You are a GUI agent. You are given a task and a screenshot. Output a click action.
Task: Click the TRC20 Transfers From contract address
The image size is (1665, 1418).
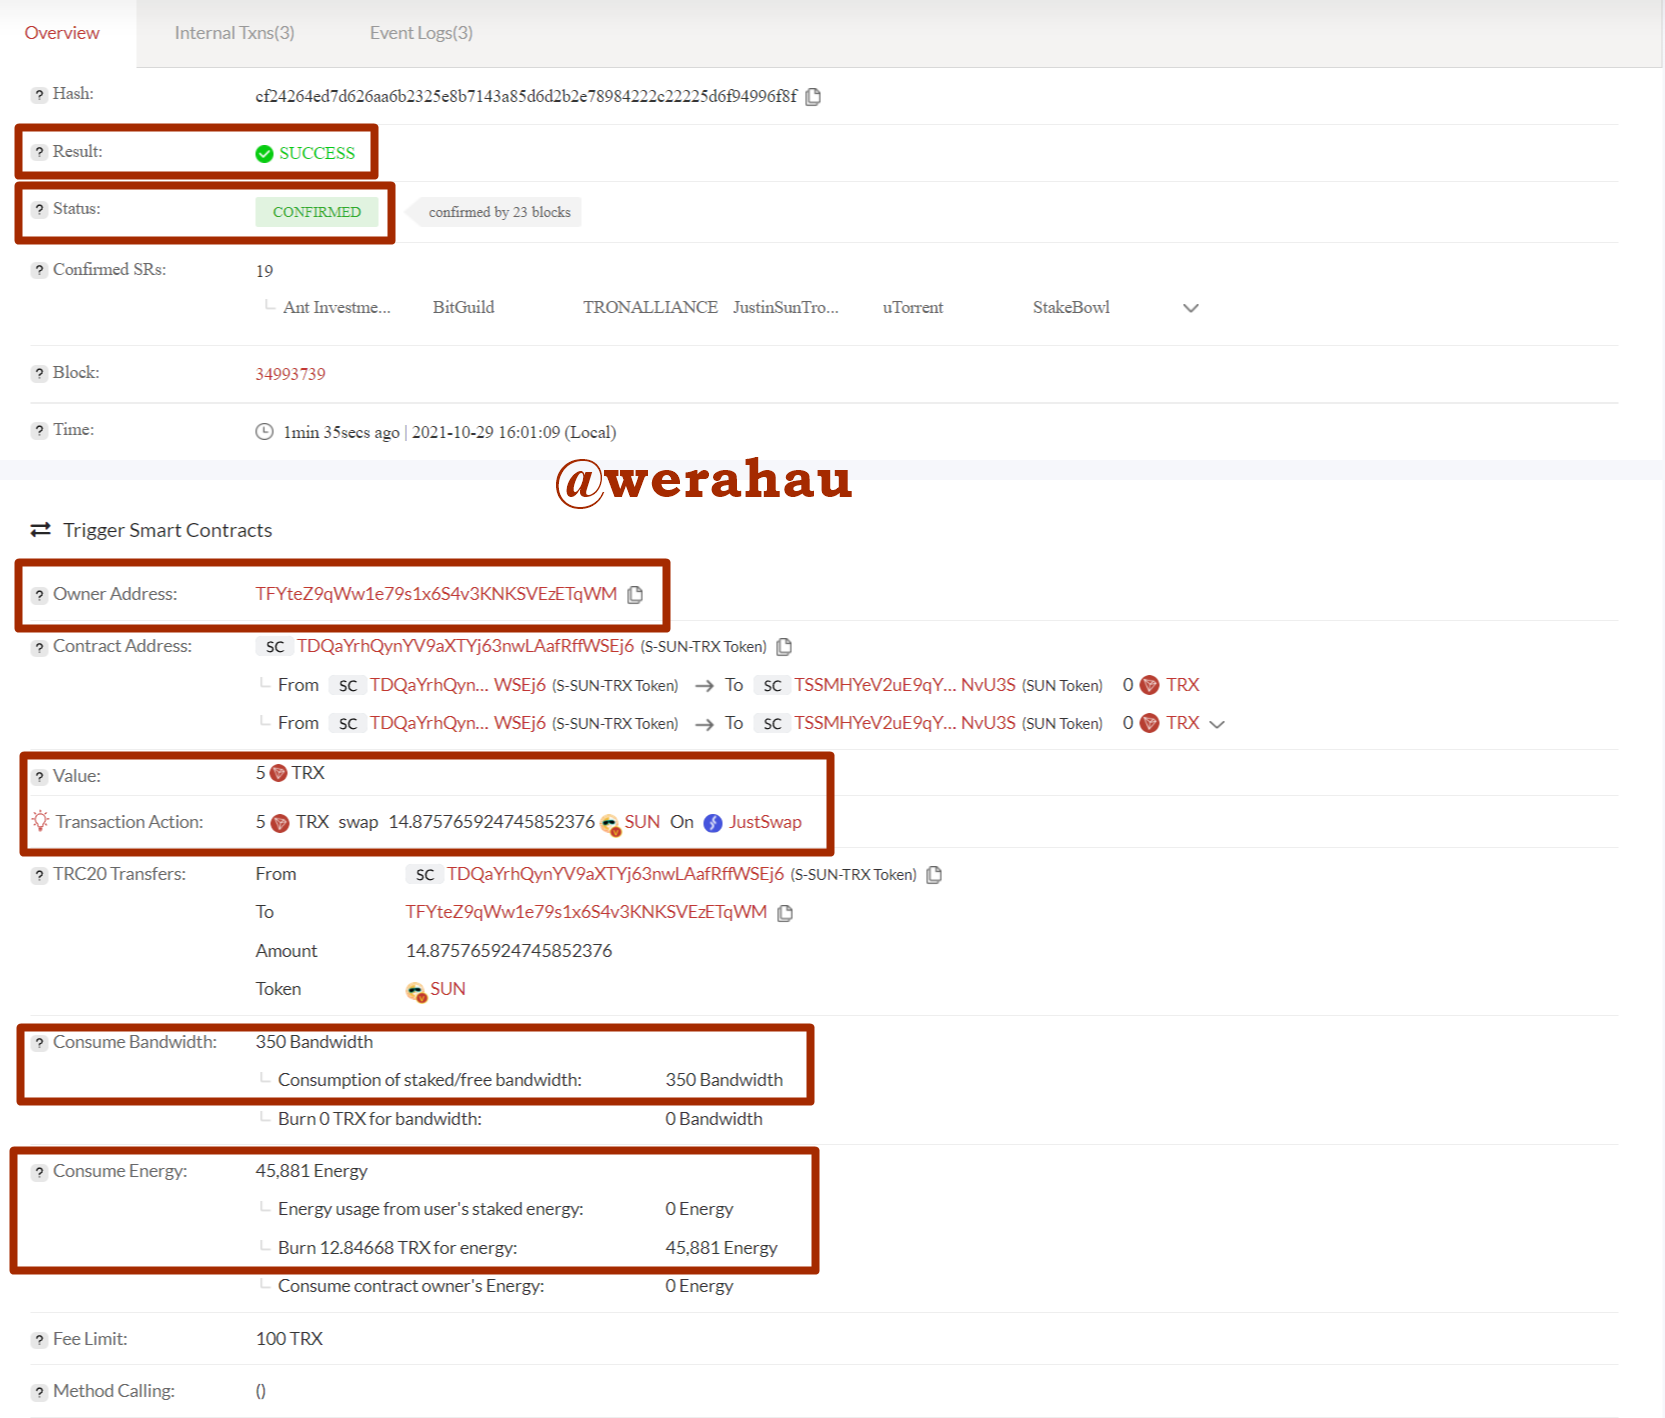point(615,874)
